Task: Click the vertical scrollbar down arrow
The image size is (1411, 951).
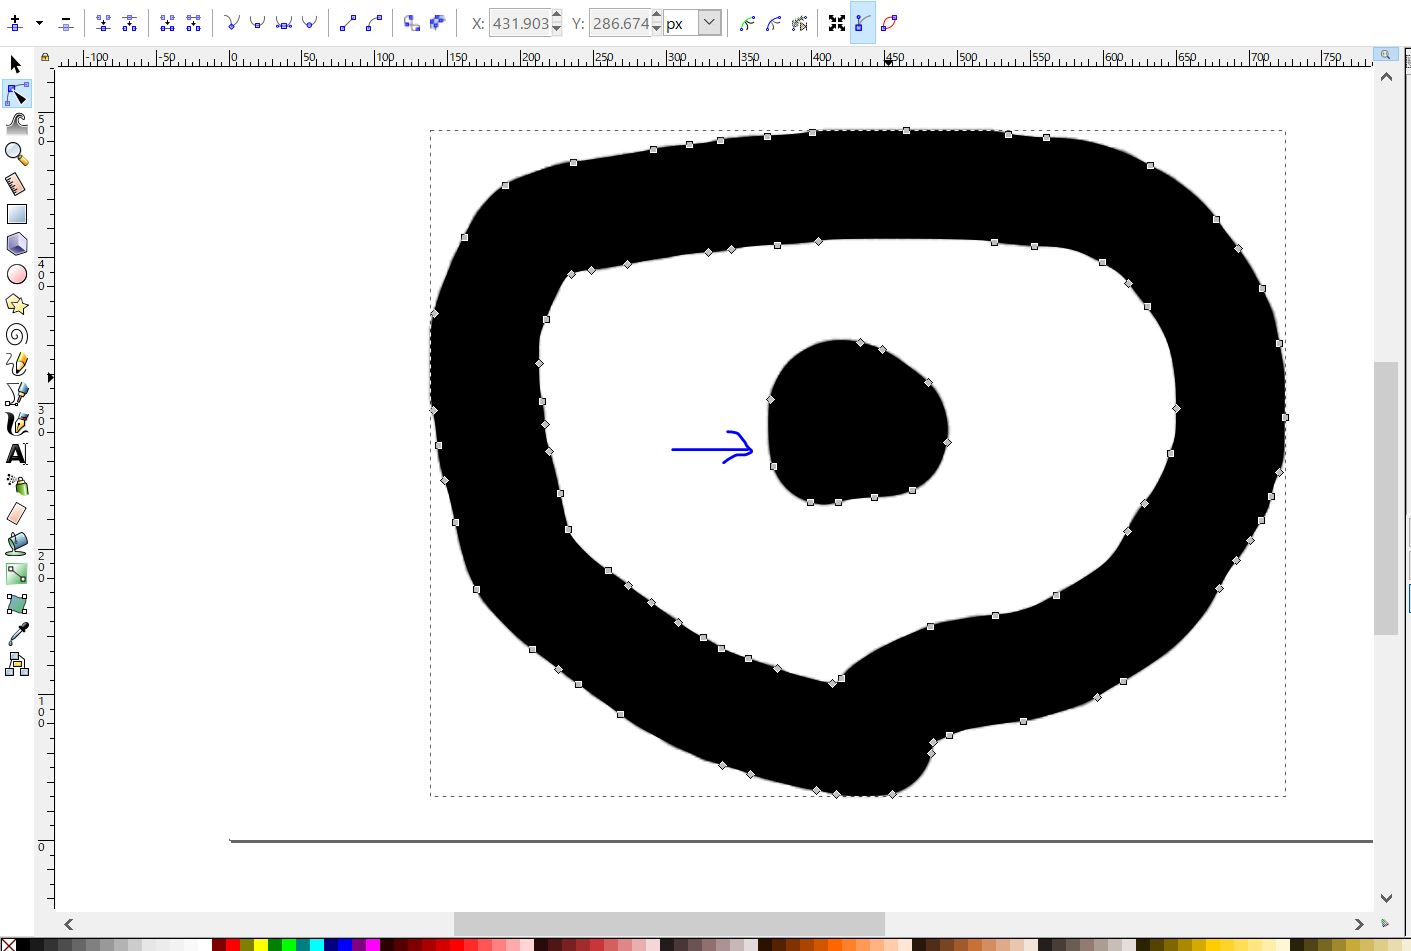Action: click(x=1386, y=898)
